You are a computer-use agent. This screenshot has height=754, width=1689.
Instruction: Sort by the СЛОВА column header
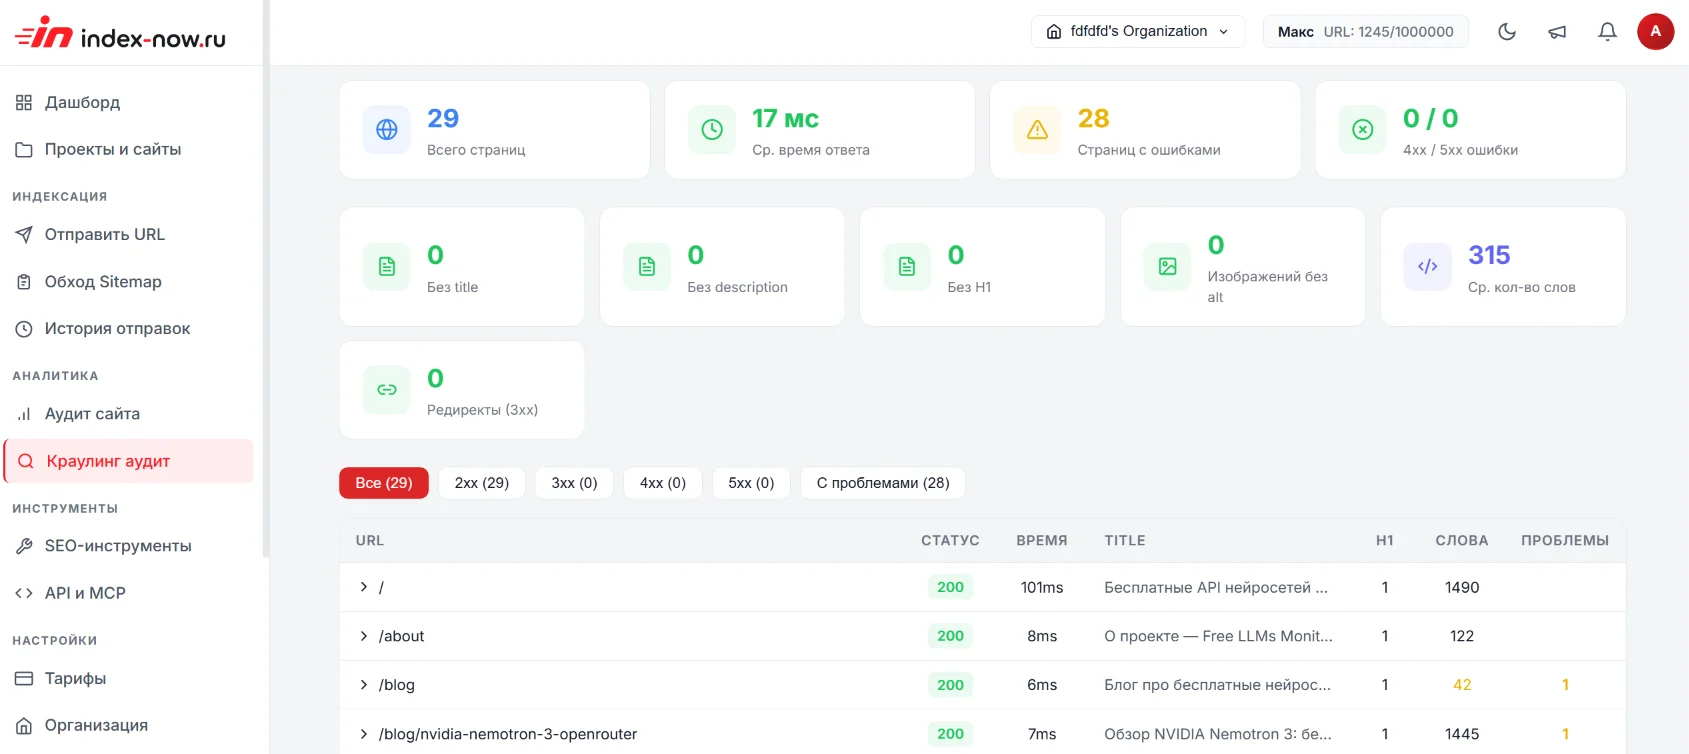tap(1462, 541)
